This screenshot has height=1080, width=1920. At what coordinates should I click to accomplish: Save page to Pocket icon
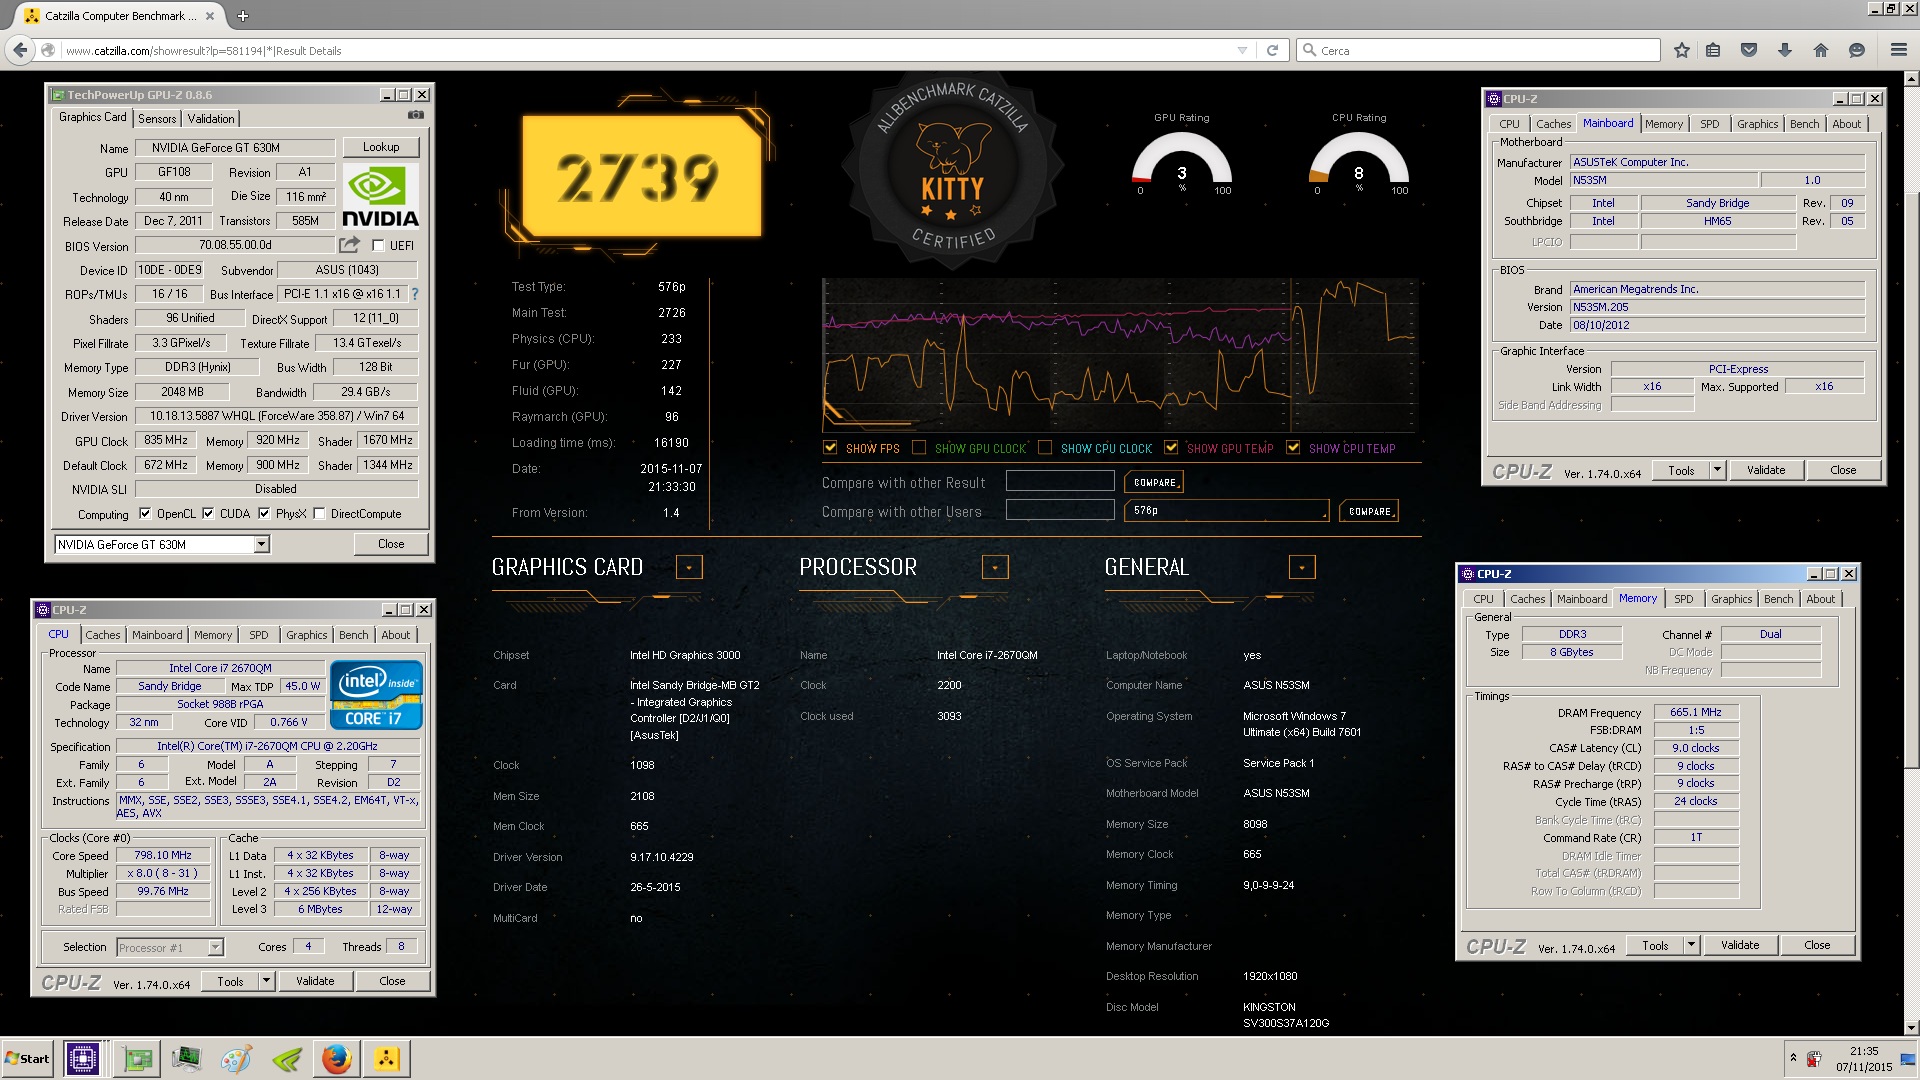tap(1749, 50)
